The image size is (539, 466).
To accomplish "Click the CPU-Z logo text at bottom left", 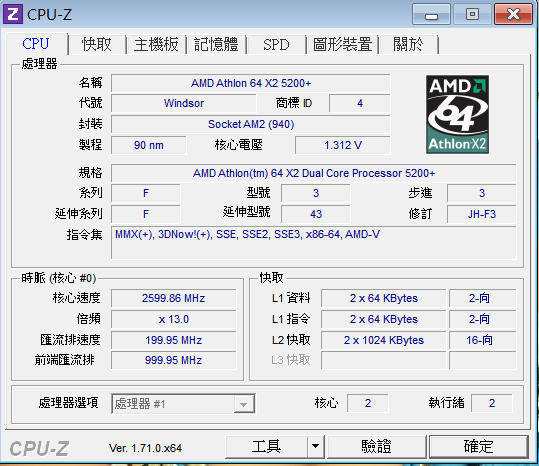I will tap(39, 448).
